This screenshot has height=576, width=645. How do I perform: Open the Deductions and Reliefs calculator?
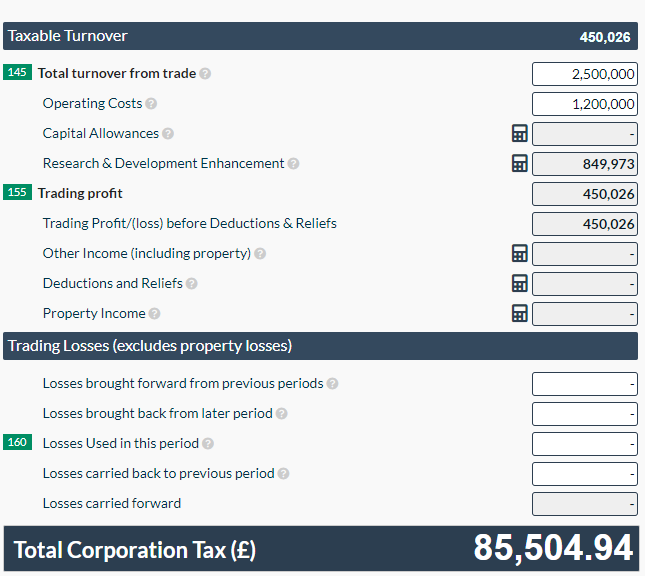coord(519,284)
